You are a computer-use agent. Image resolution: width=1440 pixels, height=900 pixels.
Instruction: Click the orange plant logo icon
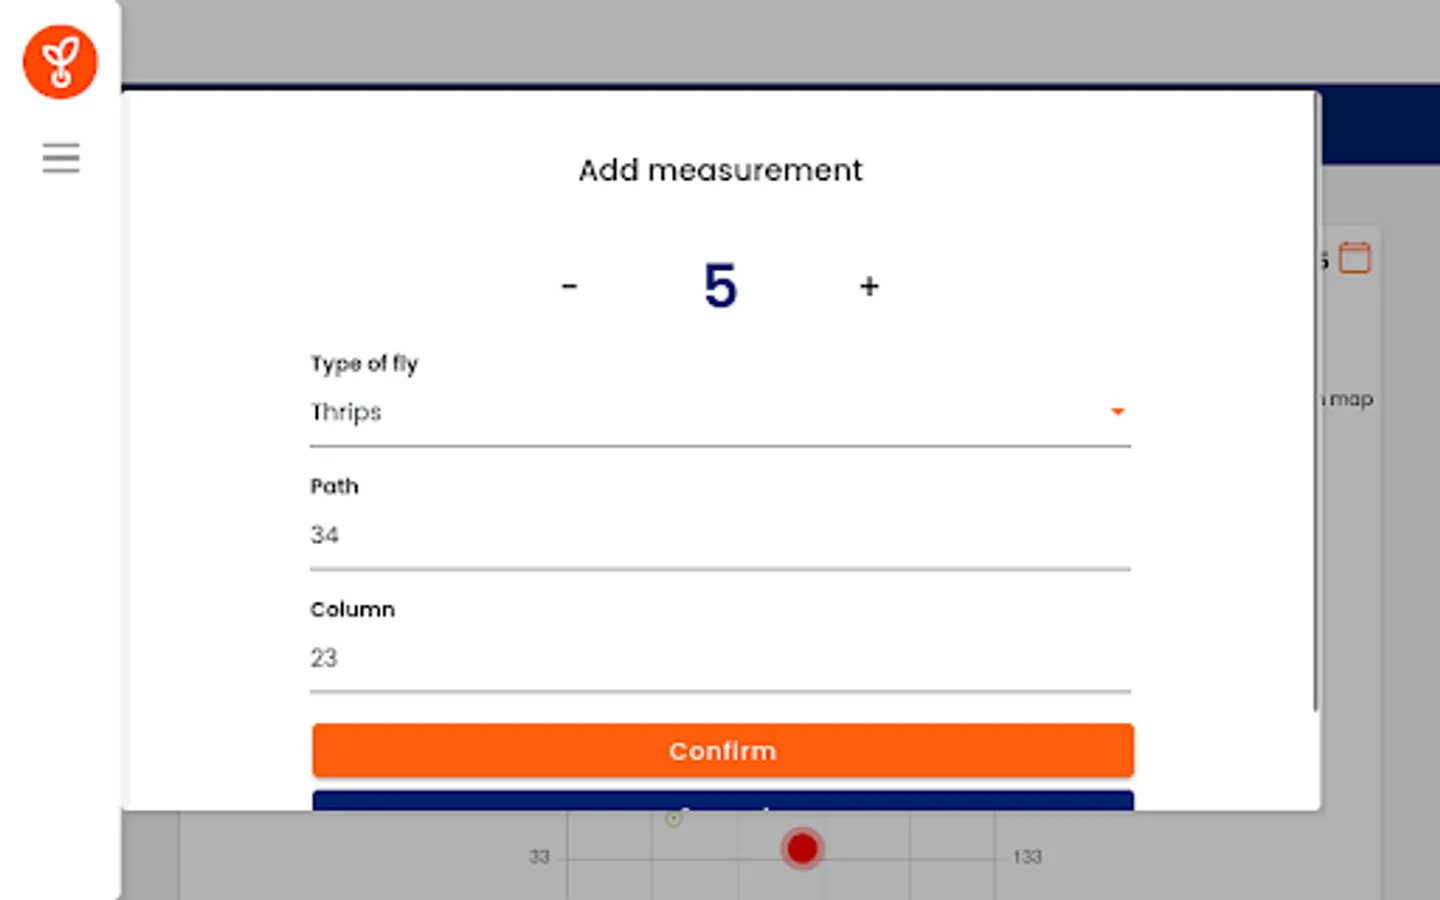(60, 62)
